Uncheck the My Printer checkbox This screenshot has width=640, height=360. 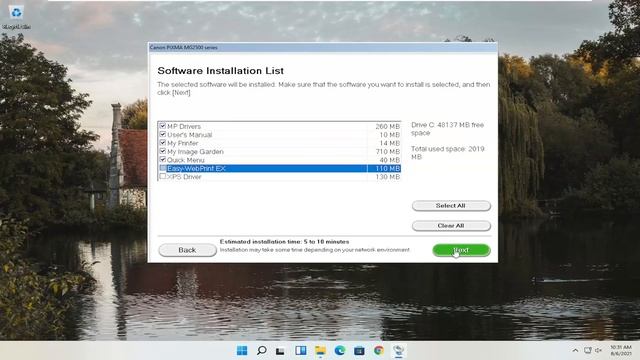point(162,143)
